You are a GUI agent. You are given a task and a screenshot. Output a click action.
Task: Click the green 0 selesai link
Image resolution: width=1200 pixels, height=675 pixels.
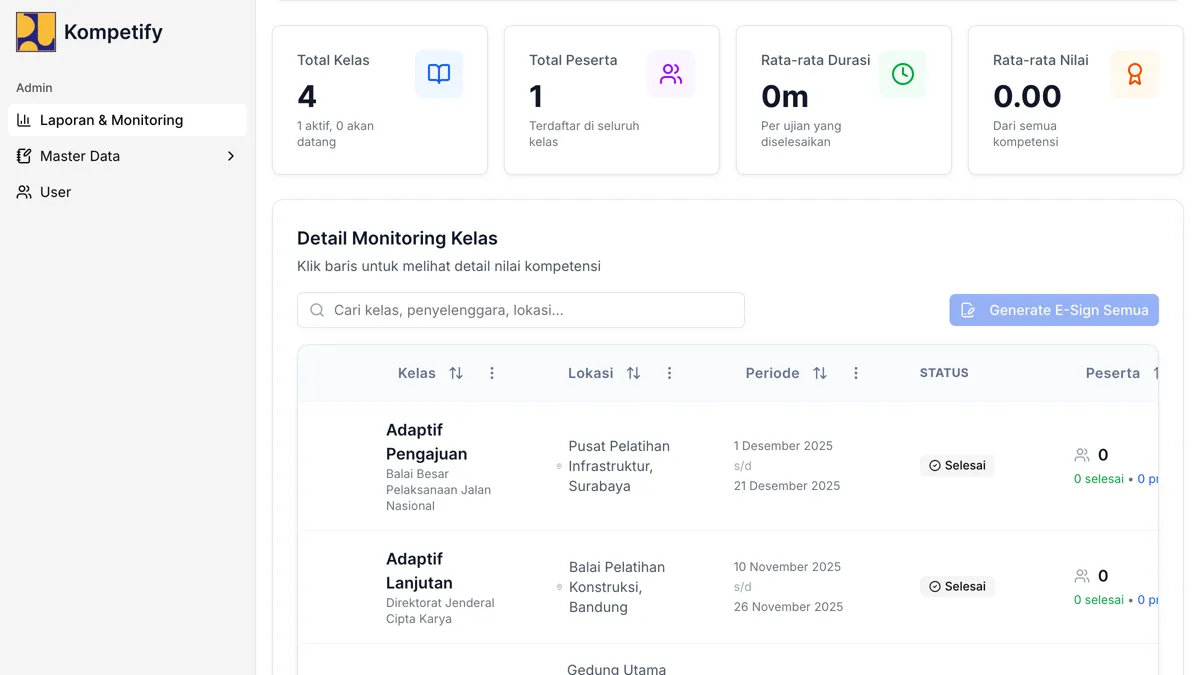pos(1097,478)
